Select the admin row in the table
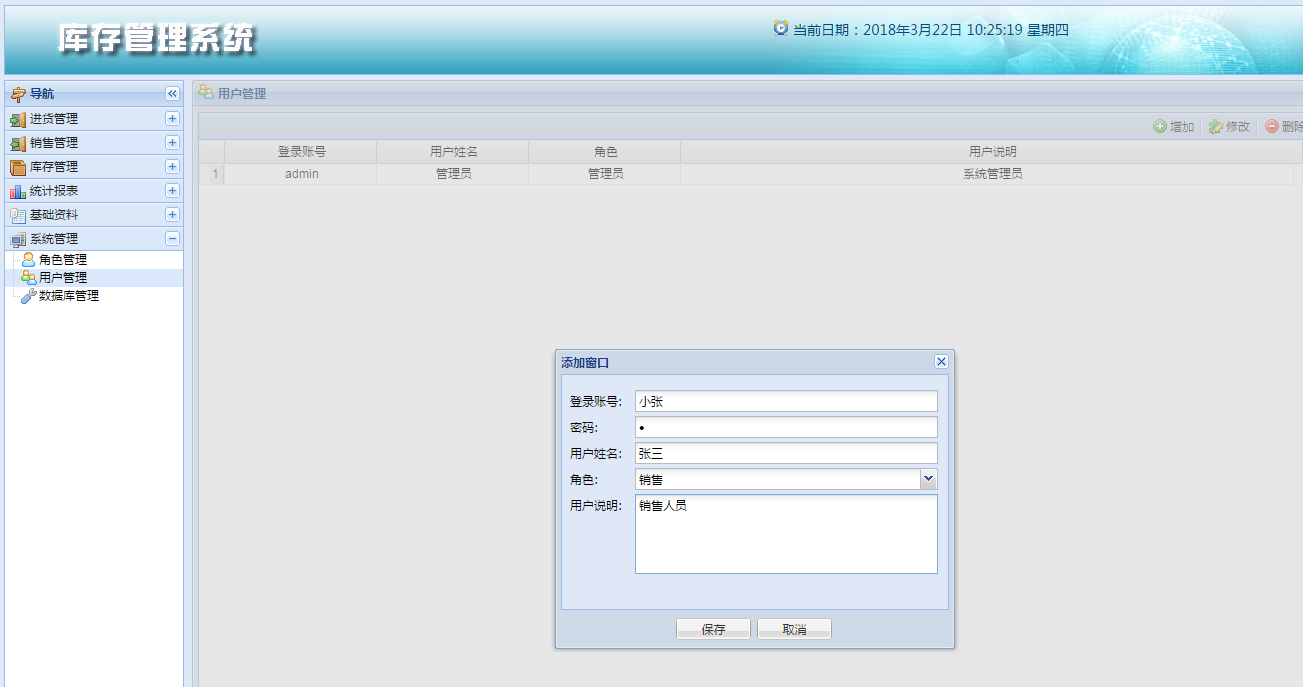The width and height of the screenshot is (1303, 687). 750,174
